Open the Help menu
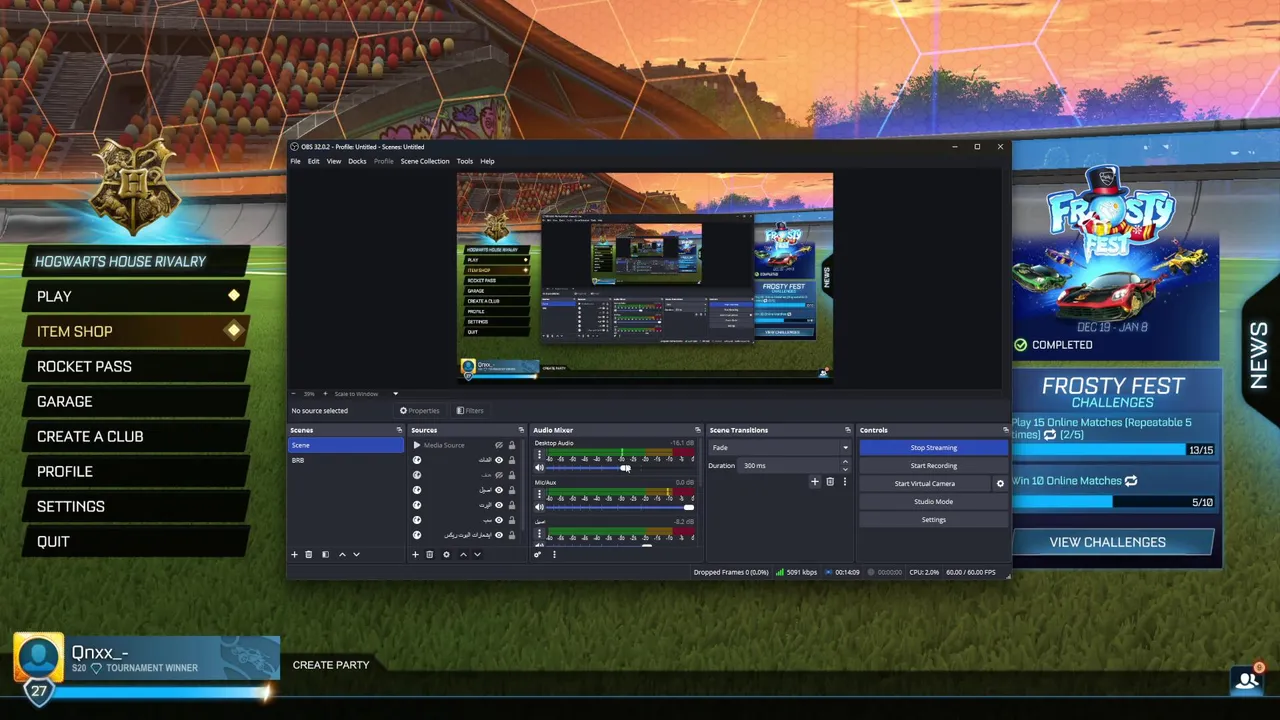This screenshot has height=720, width=1280. click(x=487, y=161)
